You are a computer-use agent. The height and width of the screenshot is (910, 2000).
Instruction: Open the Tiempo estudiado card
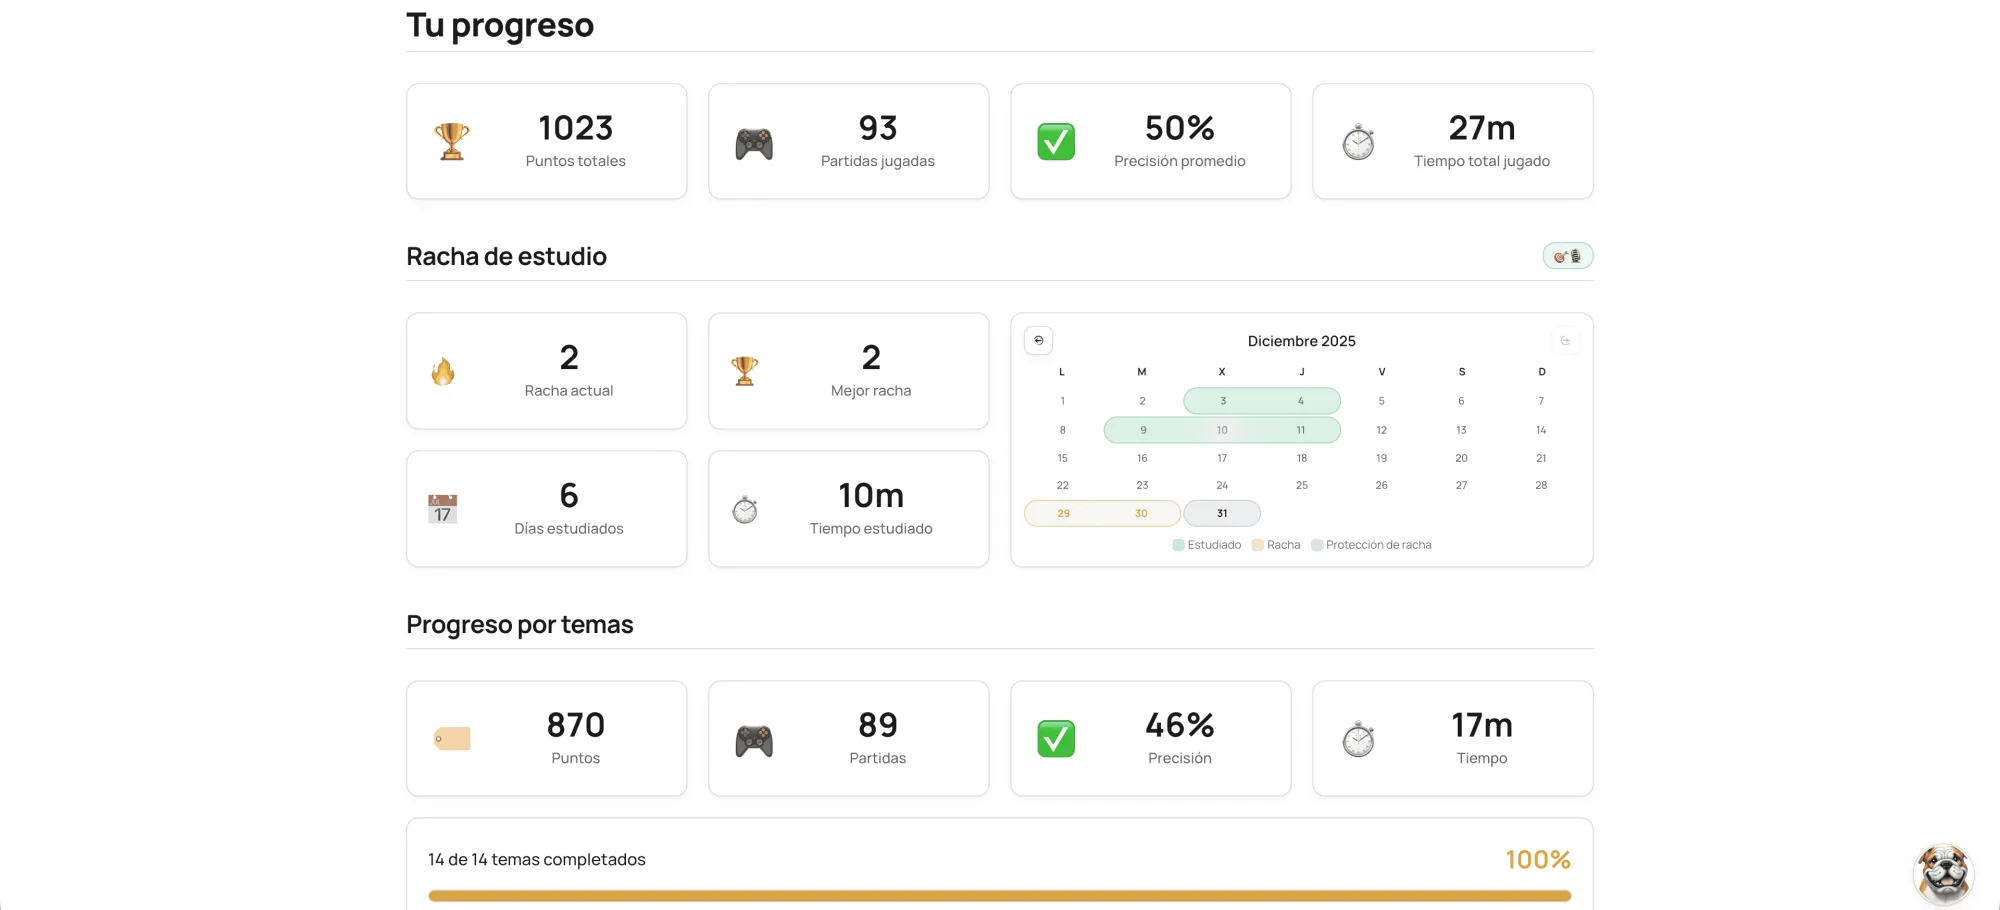pyautogui.click(x=848, y=509)
